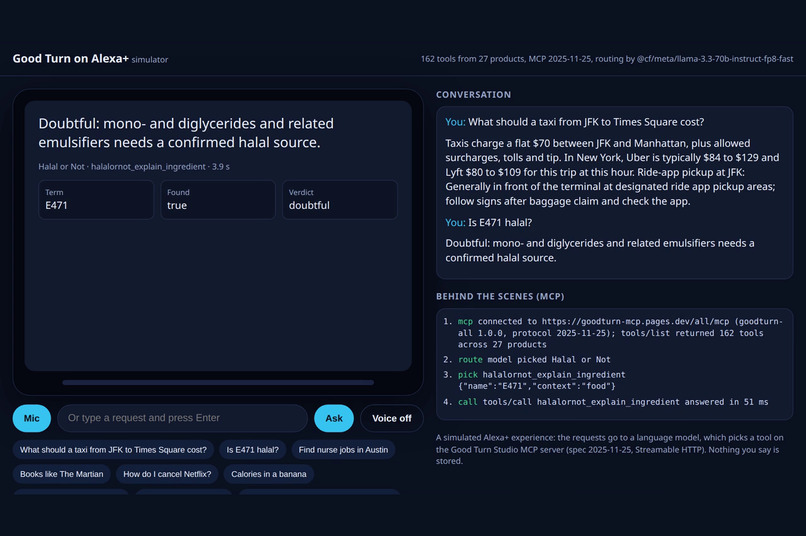
Task: Click the Mic button
Action: click(31, 418)
